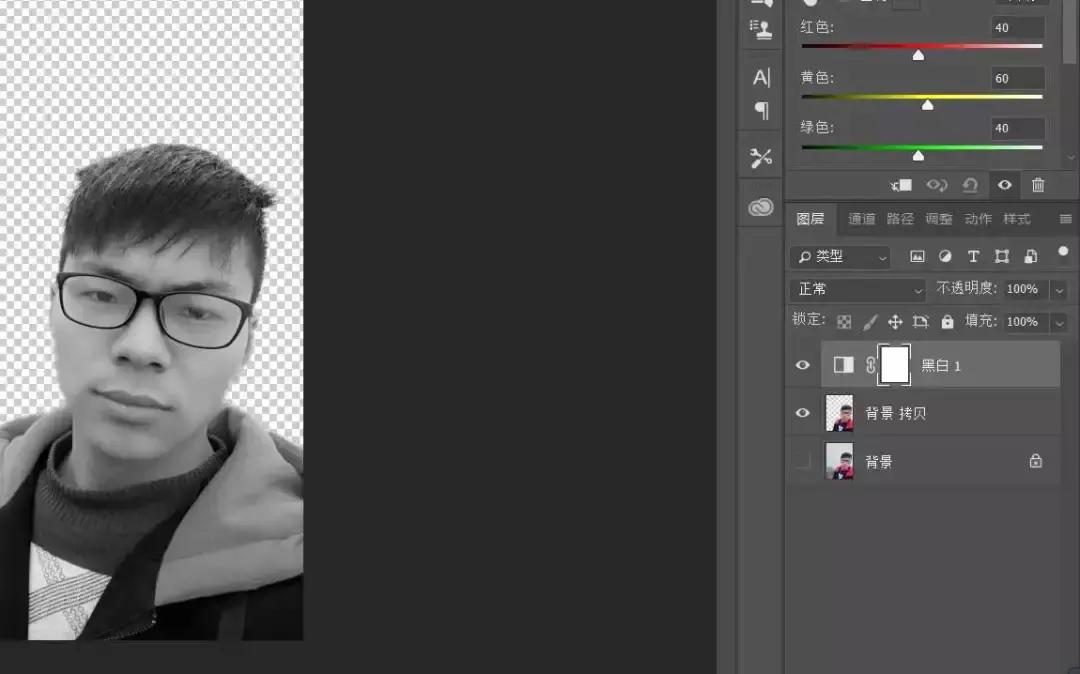Click the 黄色 label
This screenshot has height=674, width=1080.
point(817,78)
